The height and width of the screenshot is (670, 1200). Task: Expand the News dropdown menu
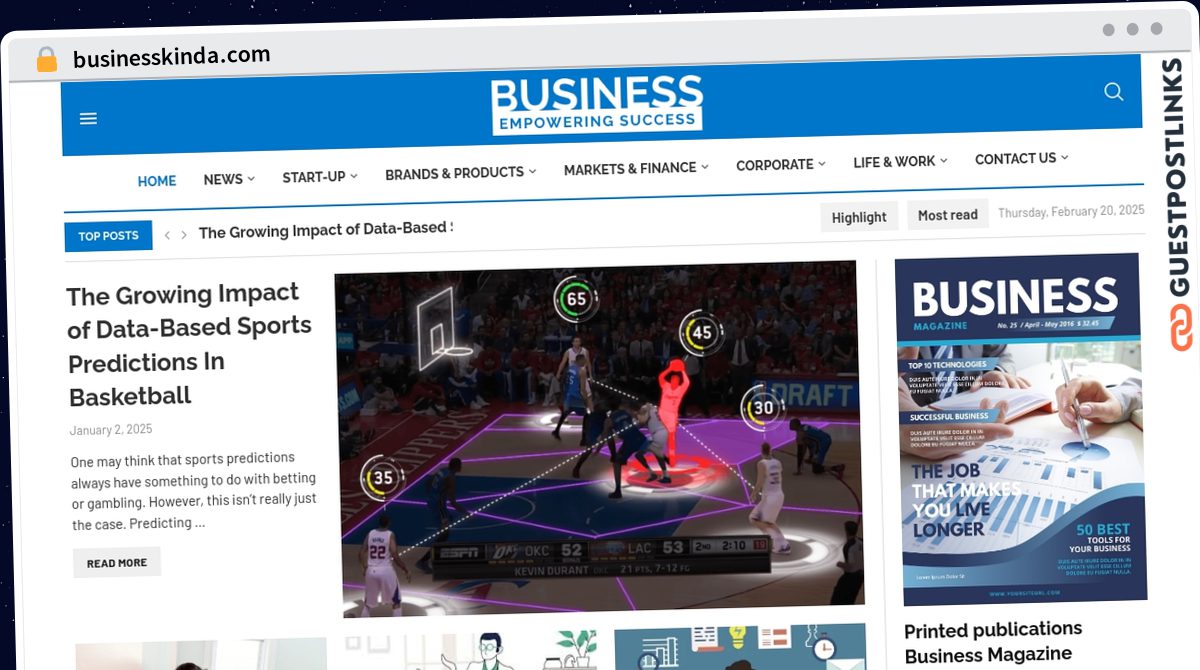coord(229,179)
